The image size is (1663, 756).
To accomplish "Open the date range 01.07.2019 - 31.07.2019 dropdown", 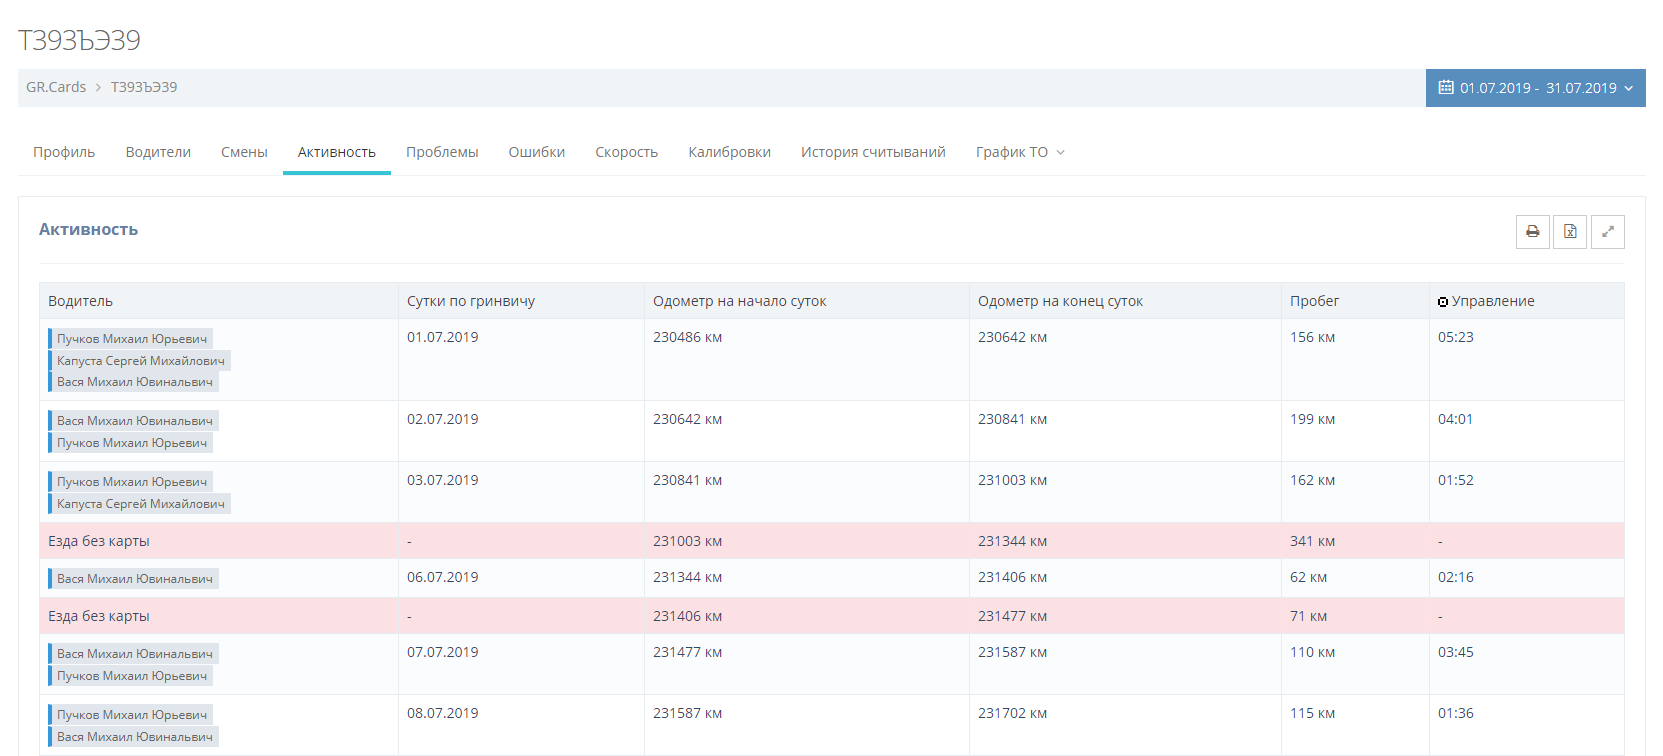I will tap(1535, 88).
